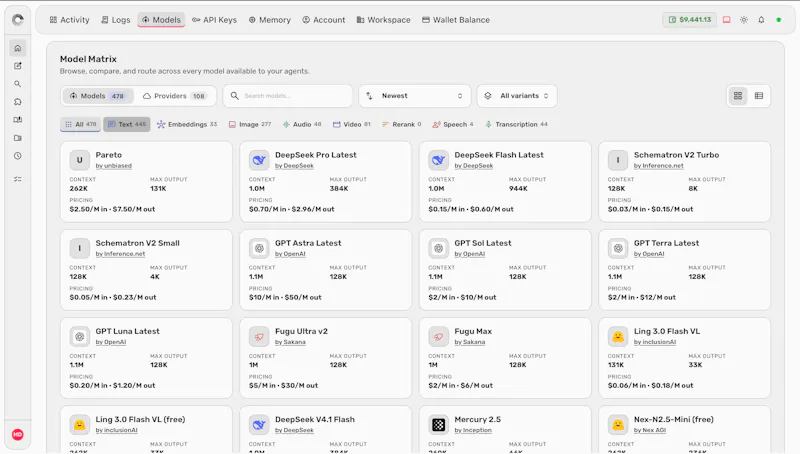Screen dimensions: 800x454
Task: Select the Models tab in top navigation
Action: click(161, 20)
